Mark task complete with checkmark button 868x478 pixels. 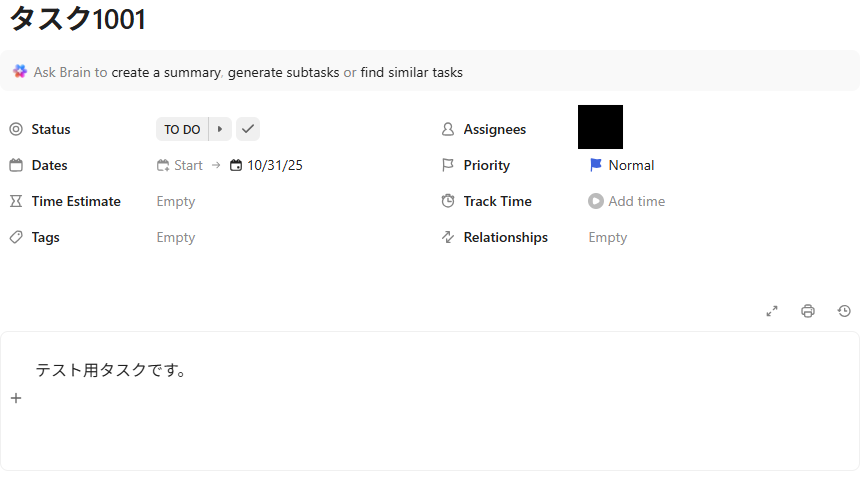[x=248, y=129]
